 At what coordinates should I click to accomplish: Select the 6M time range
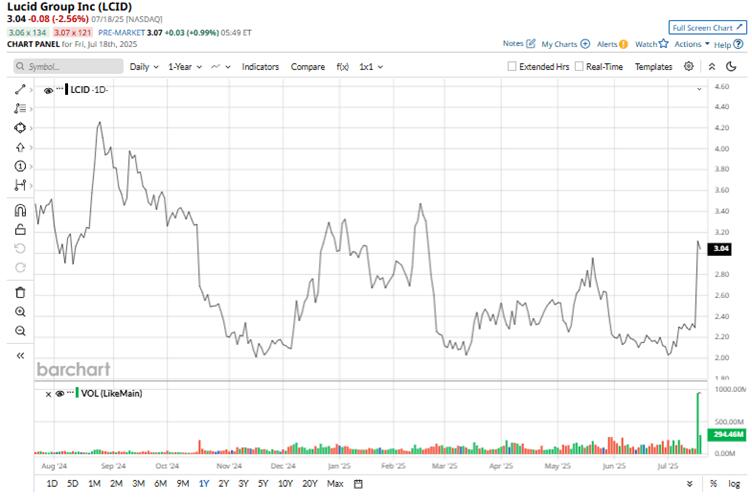(161, 484)
